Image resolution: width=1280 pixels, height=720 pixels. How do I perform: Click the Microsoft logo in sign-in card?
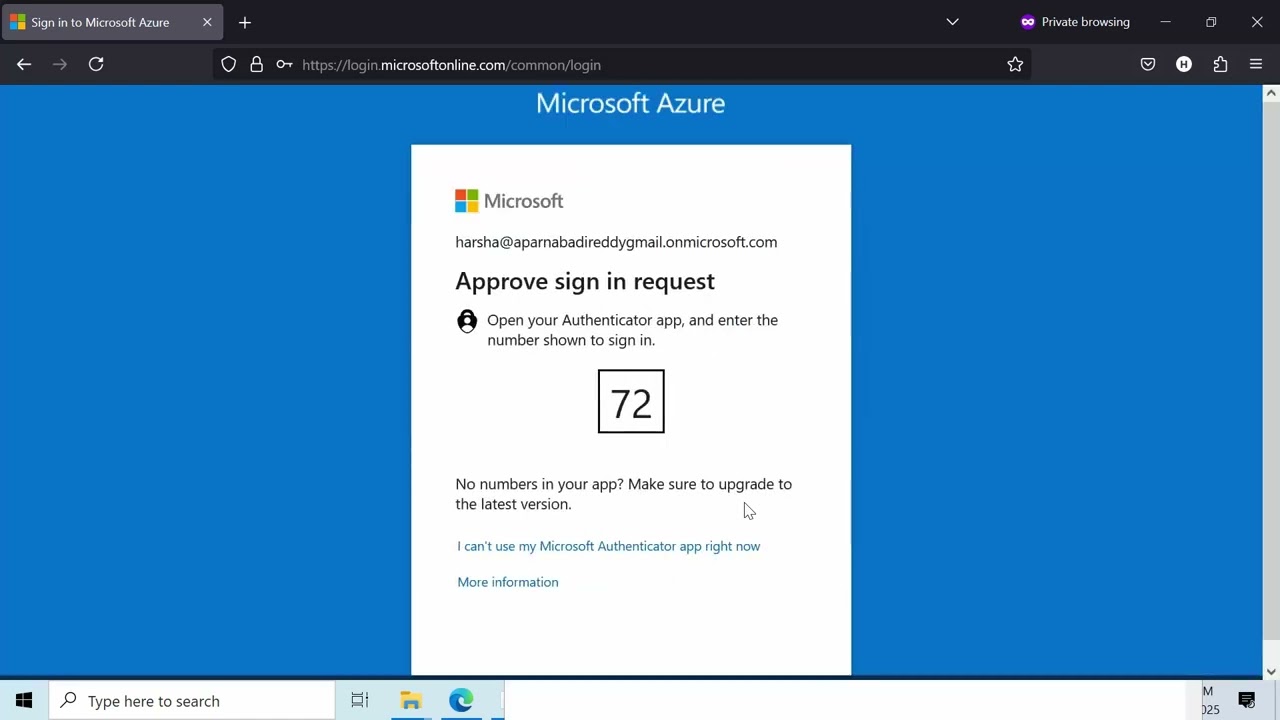coord(509,201)
